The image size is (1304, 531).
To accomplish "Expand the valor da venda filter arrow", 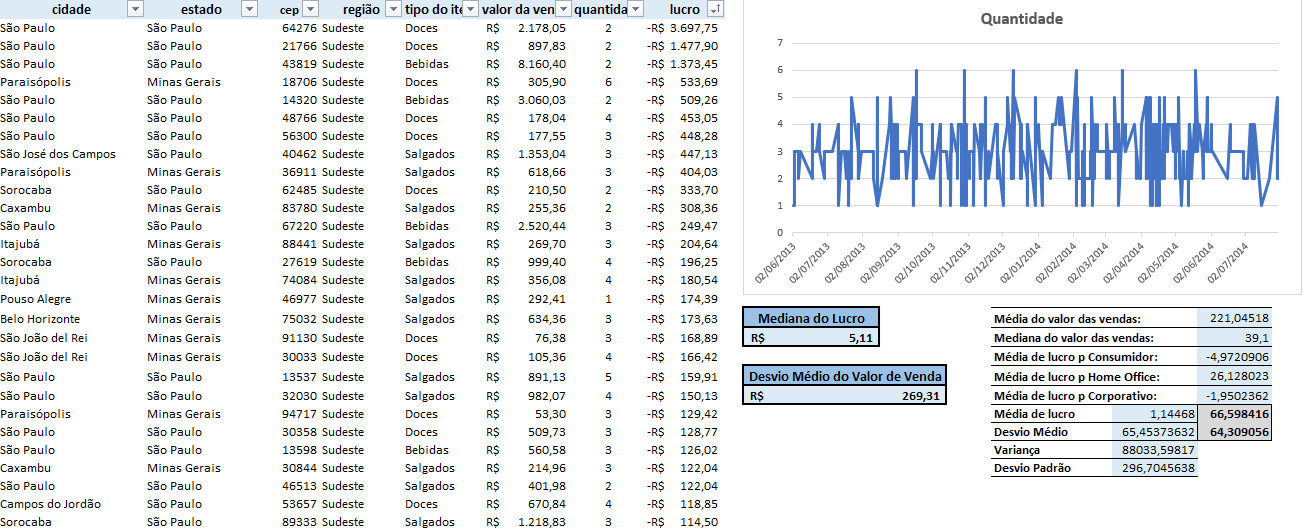I will coord(563,9).
